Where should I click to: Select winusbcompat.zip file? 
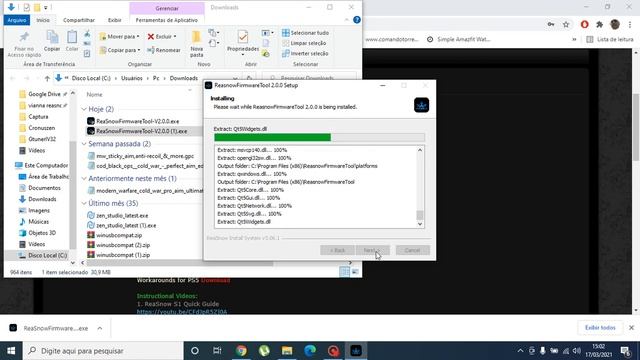coord(119,235)
